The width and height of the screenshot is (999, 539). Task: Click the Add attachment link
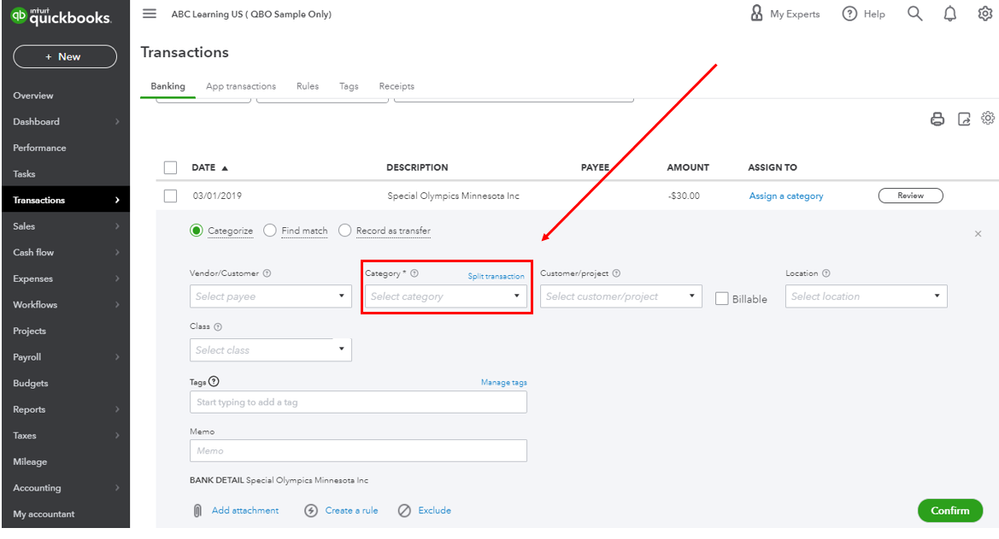click(245, 510)
